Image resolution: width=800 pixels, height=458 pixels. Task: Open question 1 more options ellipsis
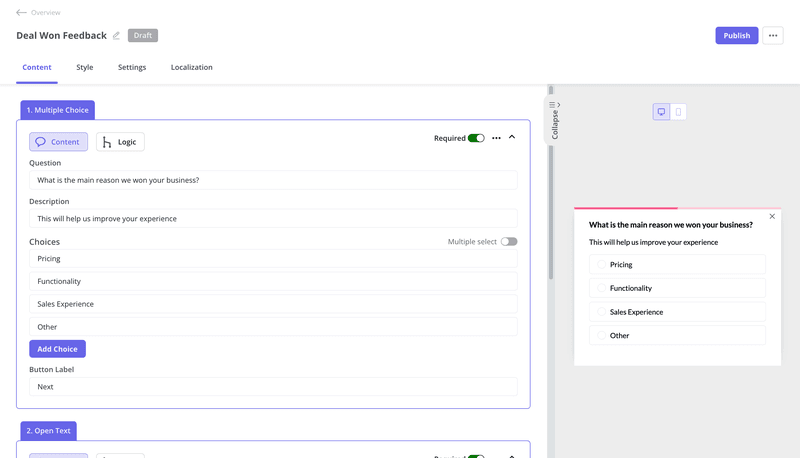coord(496,138)
